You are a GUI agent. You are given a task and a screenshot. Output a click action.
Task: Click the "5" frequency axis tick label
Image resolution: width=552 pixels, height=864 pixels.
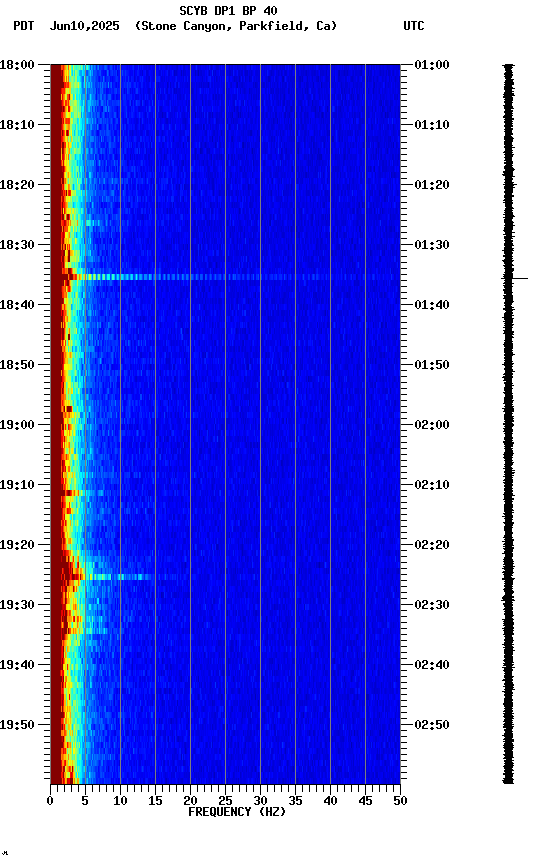click(85, 801)
